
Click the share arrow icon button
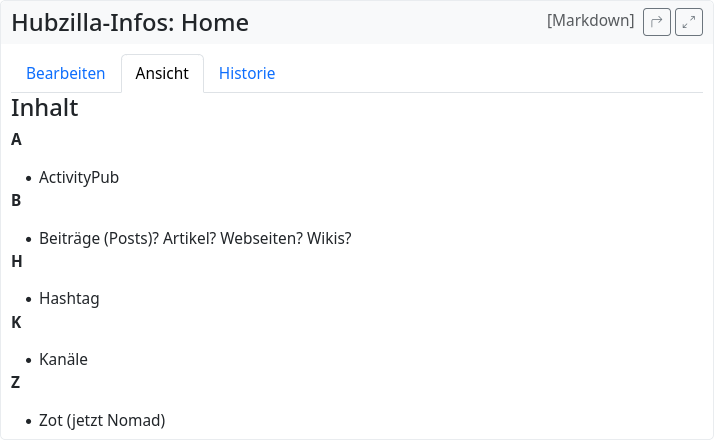point(656,22)
